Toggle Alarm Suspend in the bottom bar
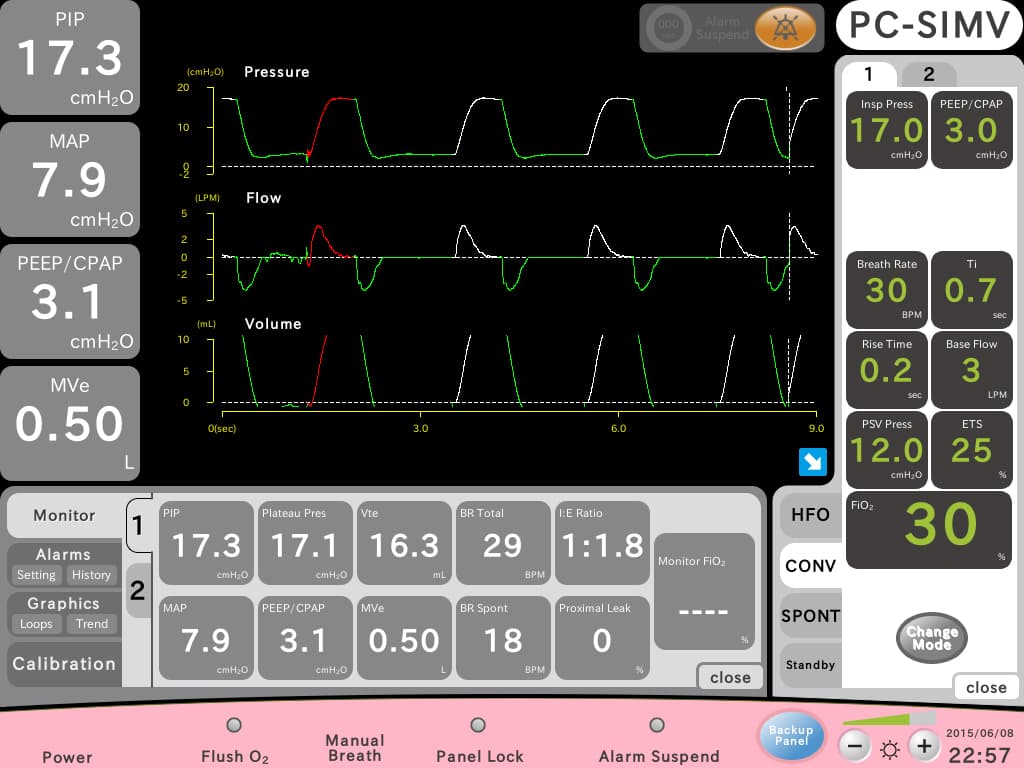Viewport: 1024px width, 768px height. (x=657, y=725)
